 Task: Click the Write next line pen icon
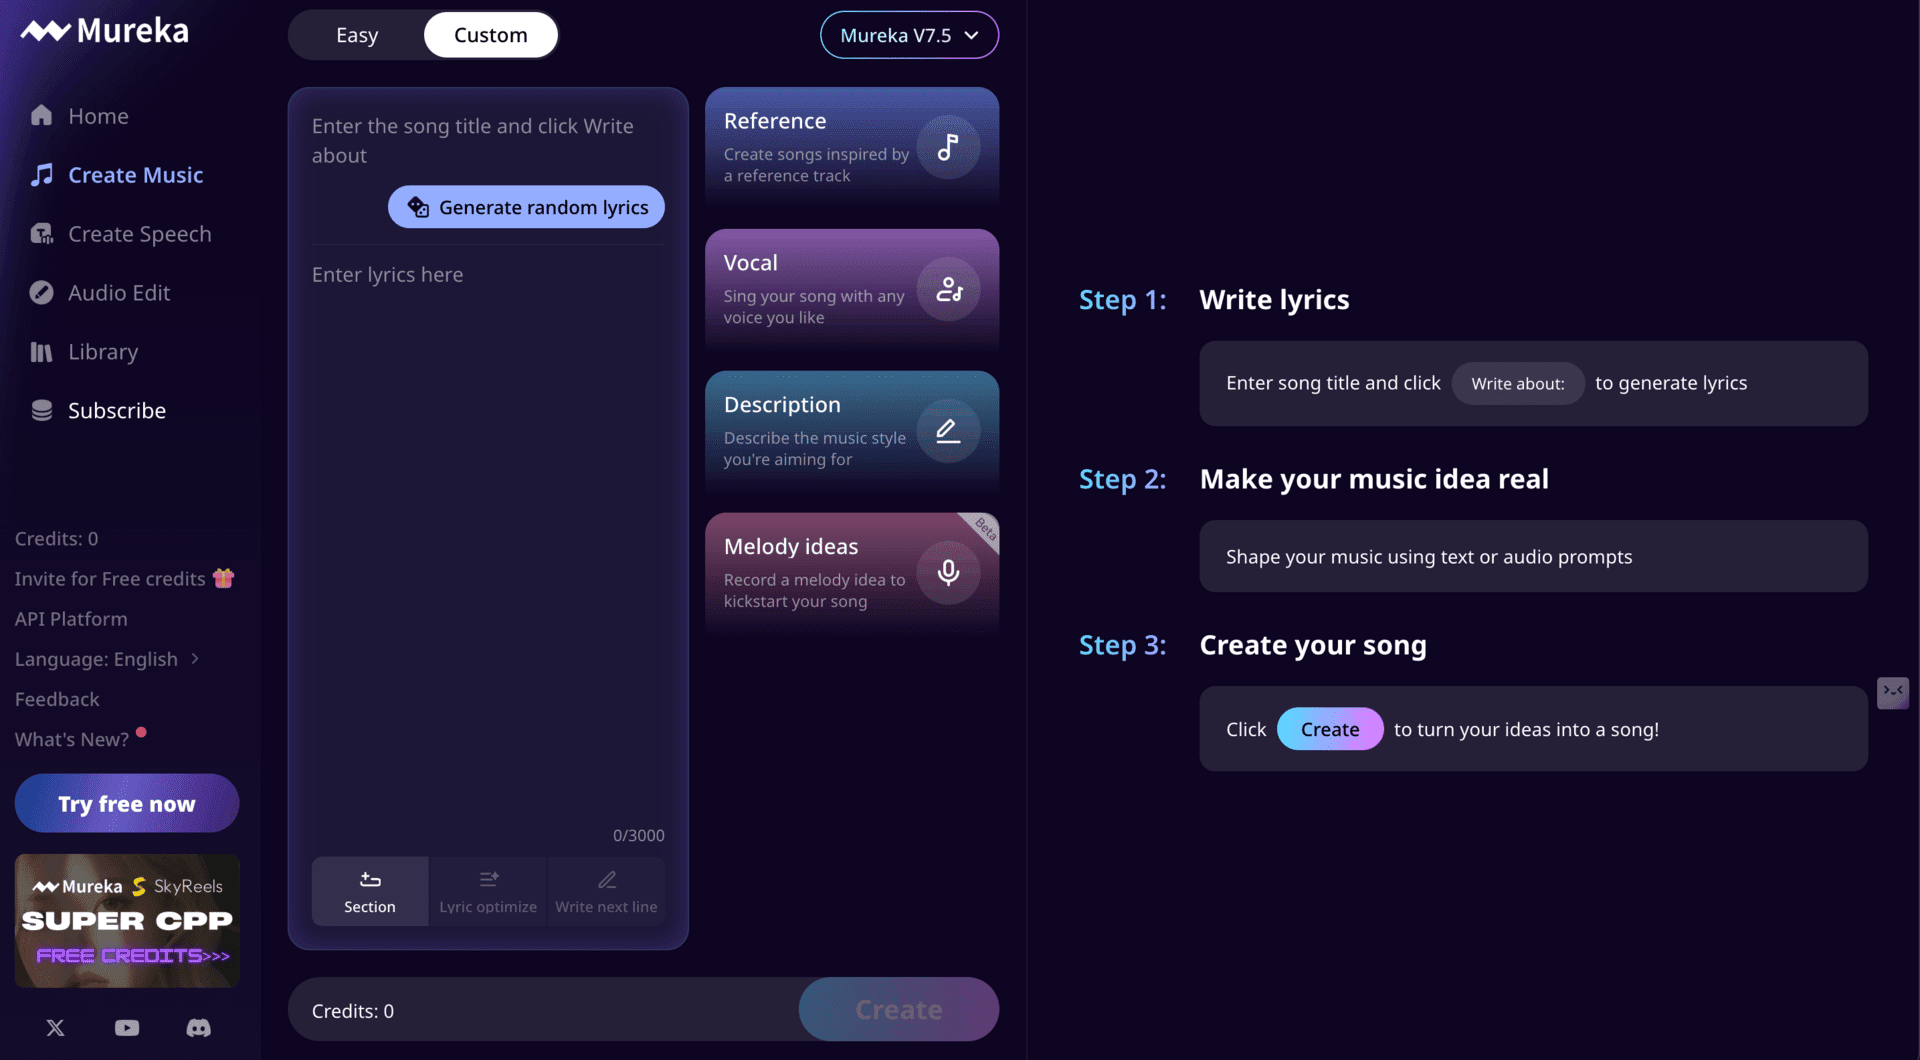pos(607,880)
